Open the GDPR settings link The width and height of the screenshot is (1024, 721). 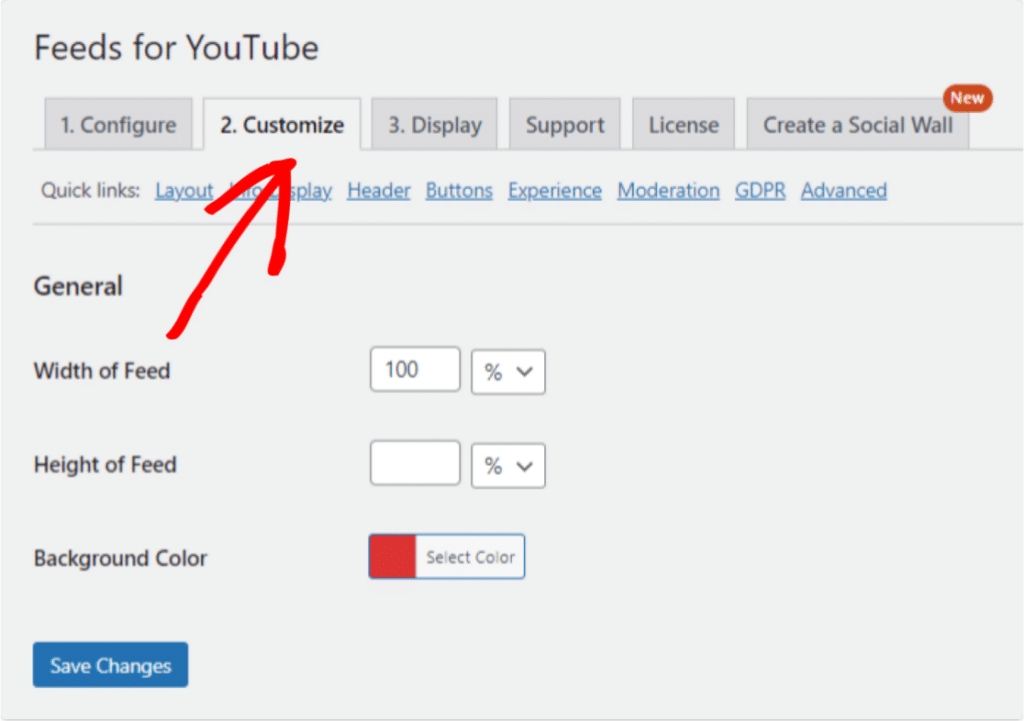click(x=760, y=190)
